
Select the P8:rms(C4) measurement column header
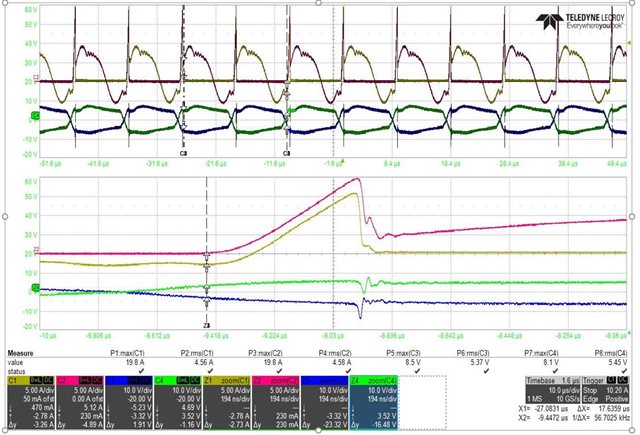tap(611, 353)
